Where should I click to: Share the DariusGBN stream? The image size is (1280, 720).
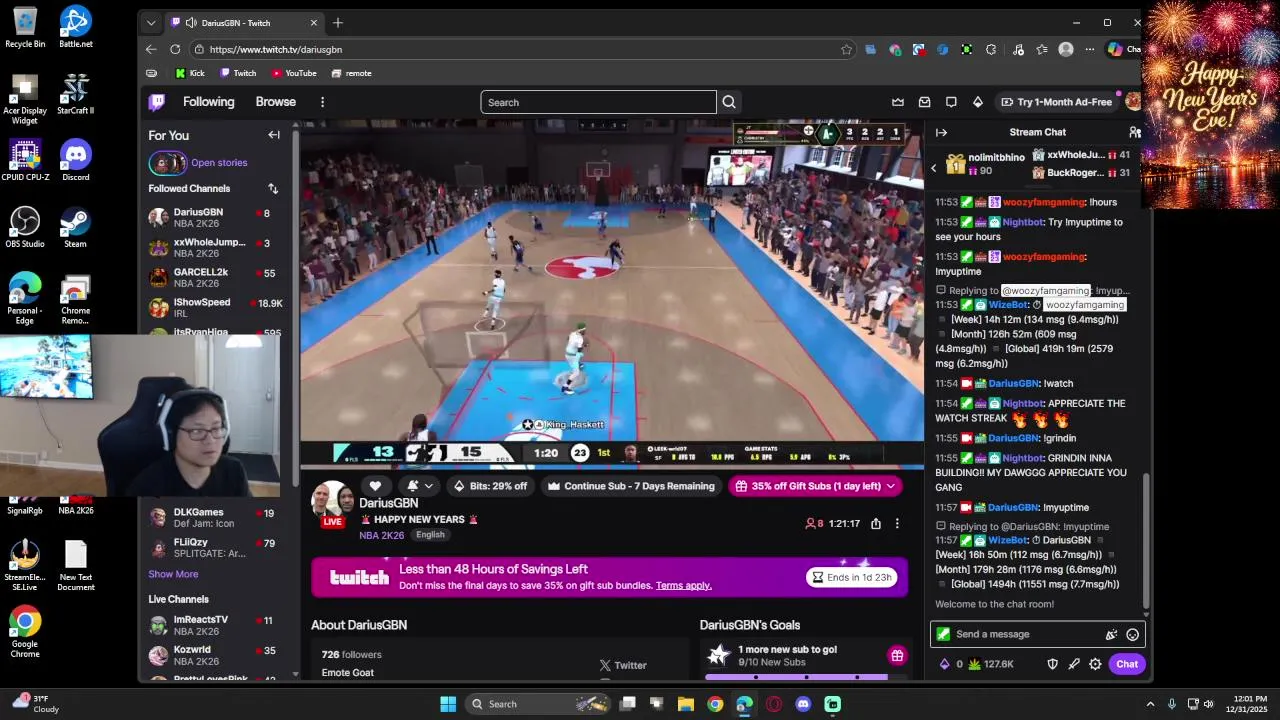pyautogui.click(x=876, y=523)
